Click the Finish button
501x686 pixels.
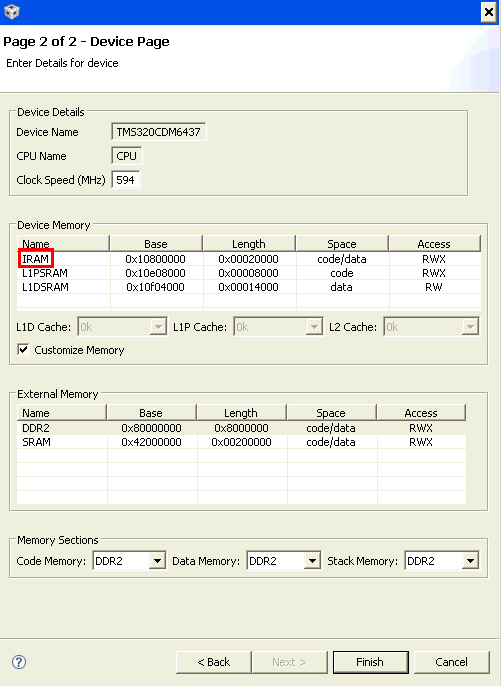(370, 662)
